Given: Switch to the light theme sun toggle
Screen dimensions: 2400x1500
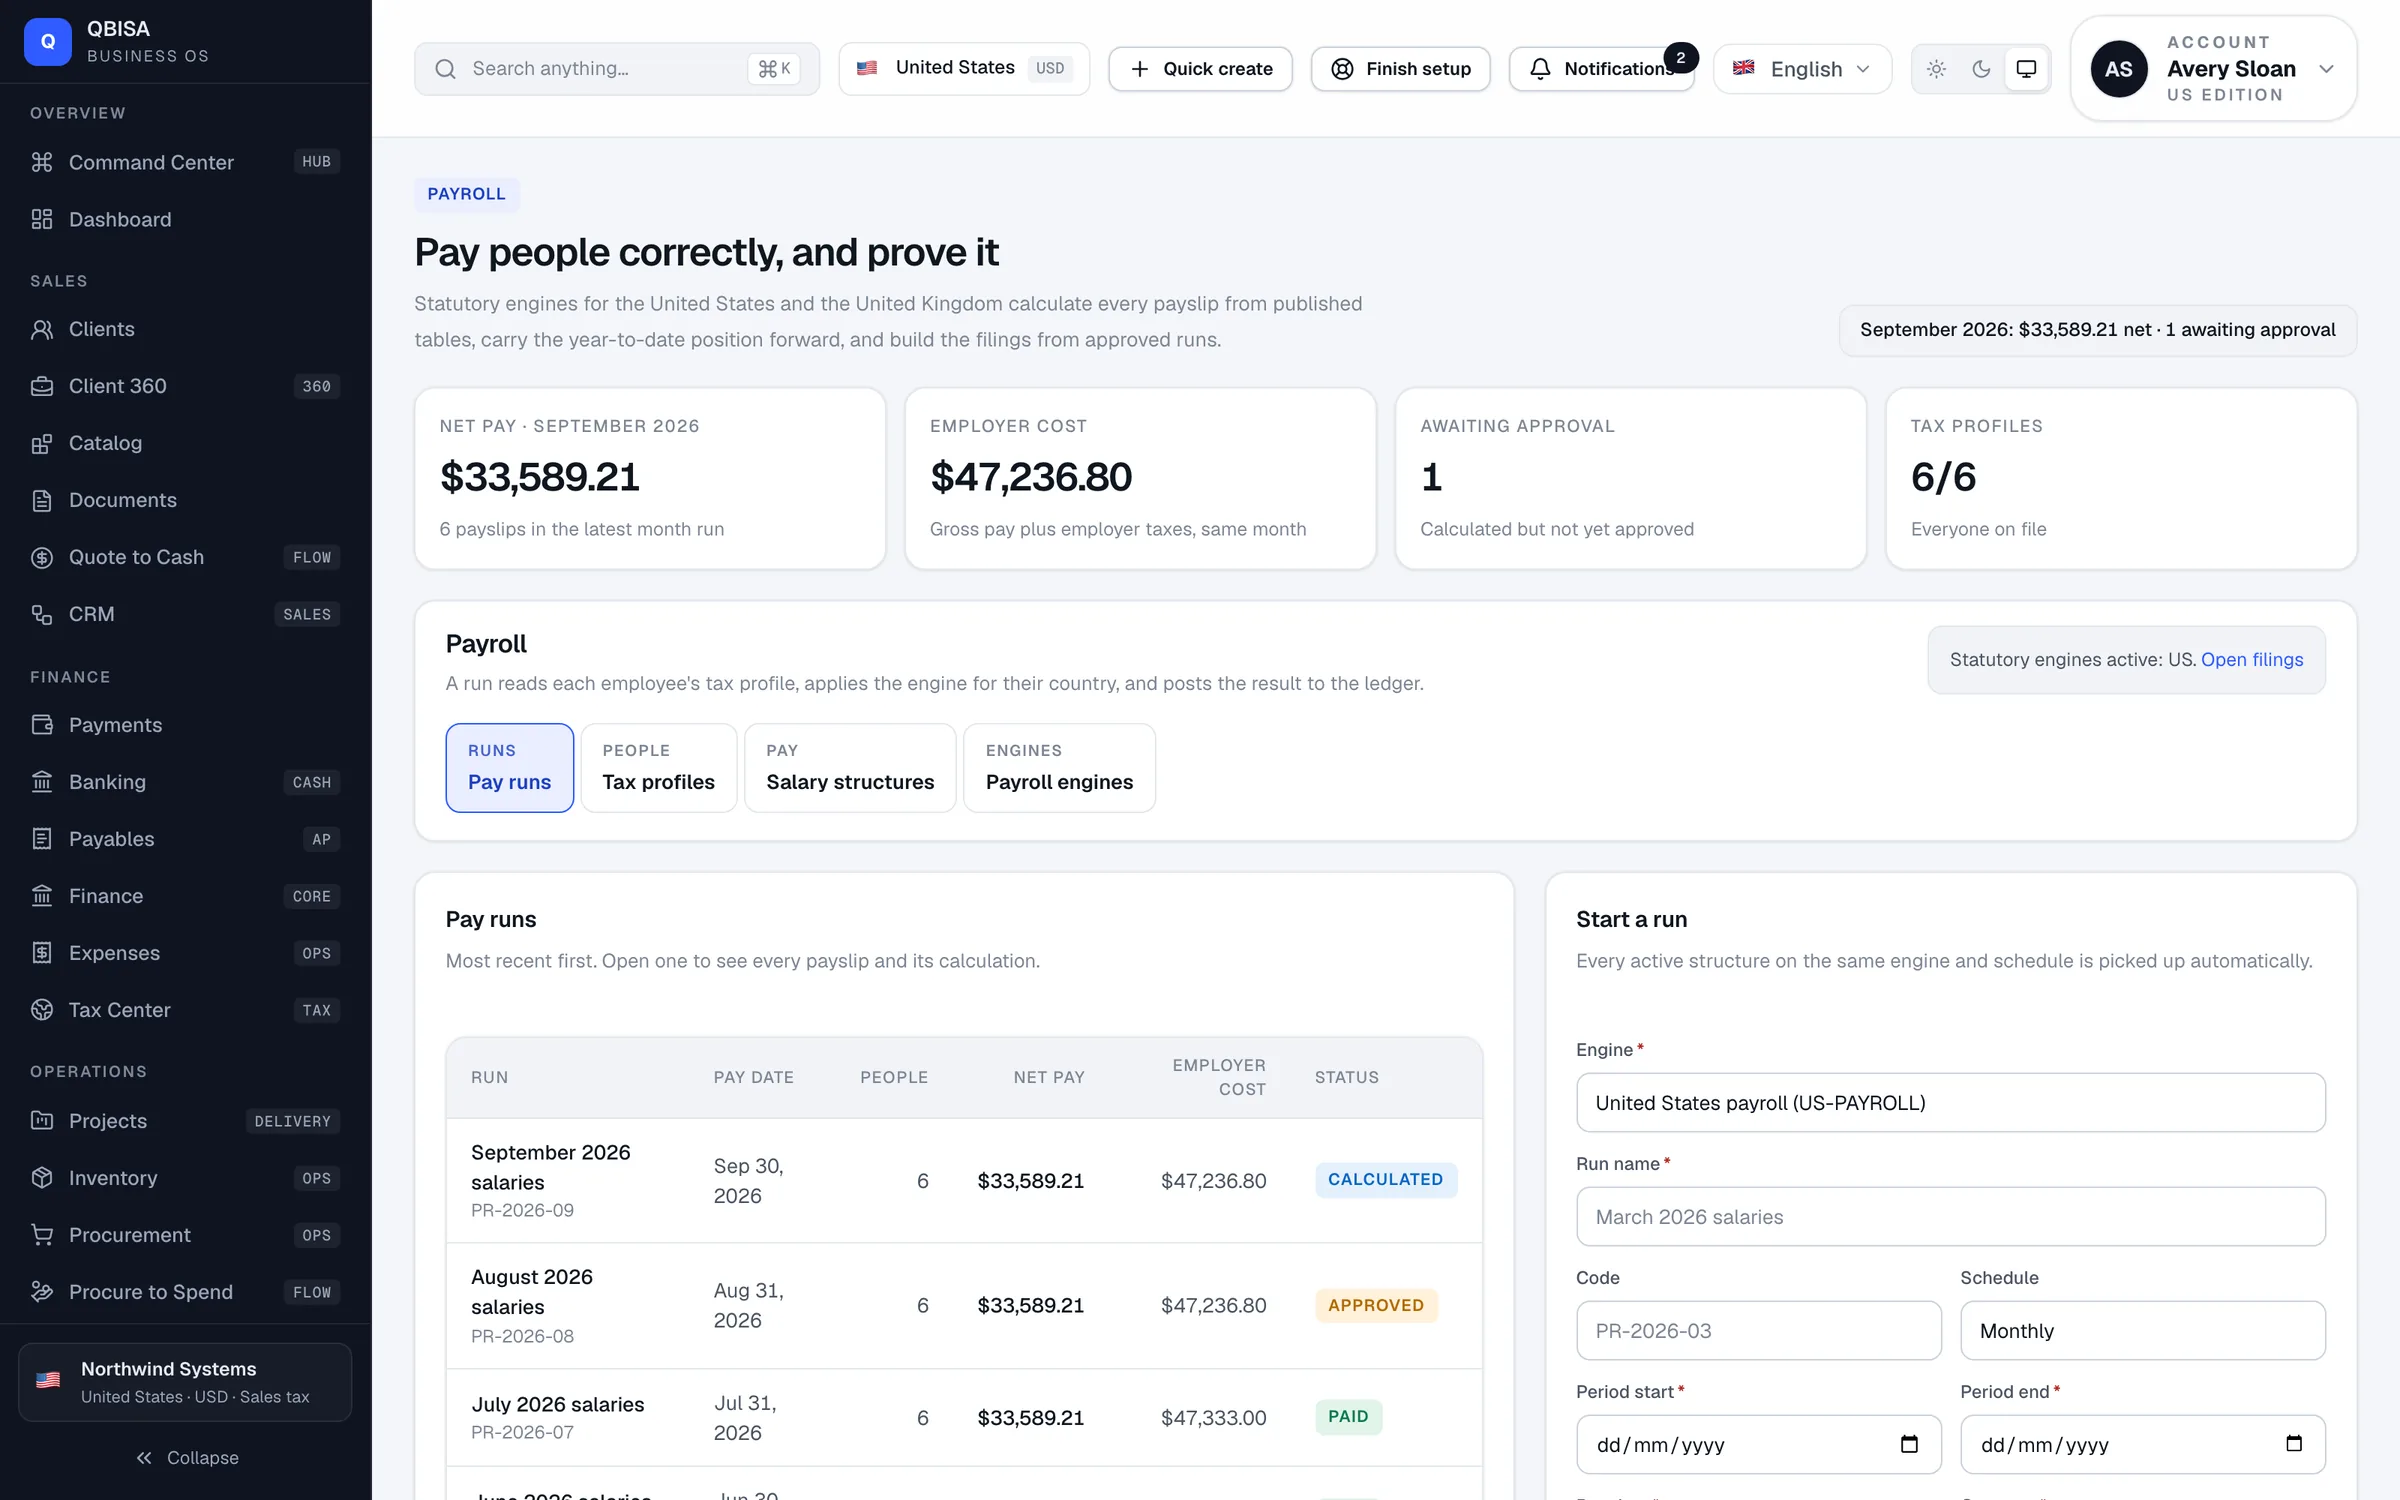Looking at the screenshot, I should coord(1936,69).
